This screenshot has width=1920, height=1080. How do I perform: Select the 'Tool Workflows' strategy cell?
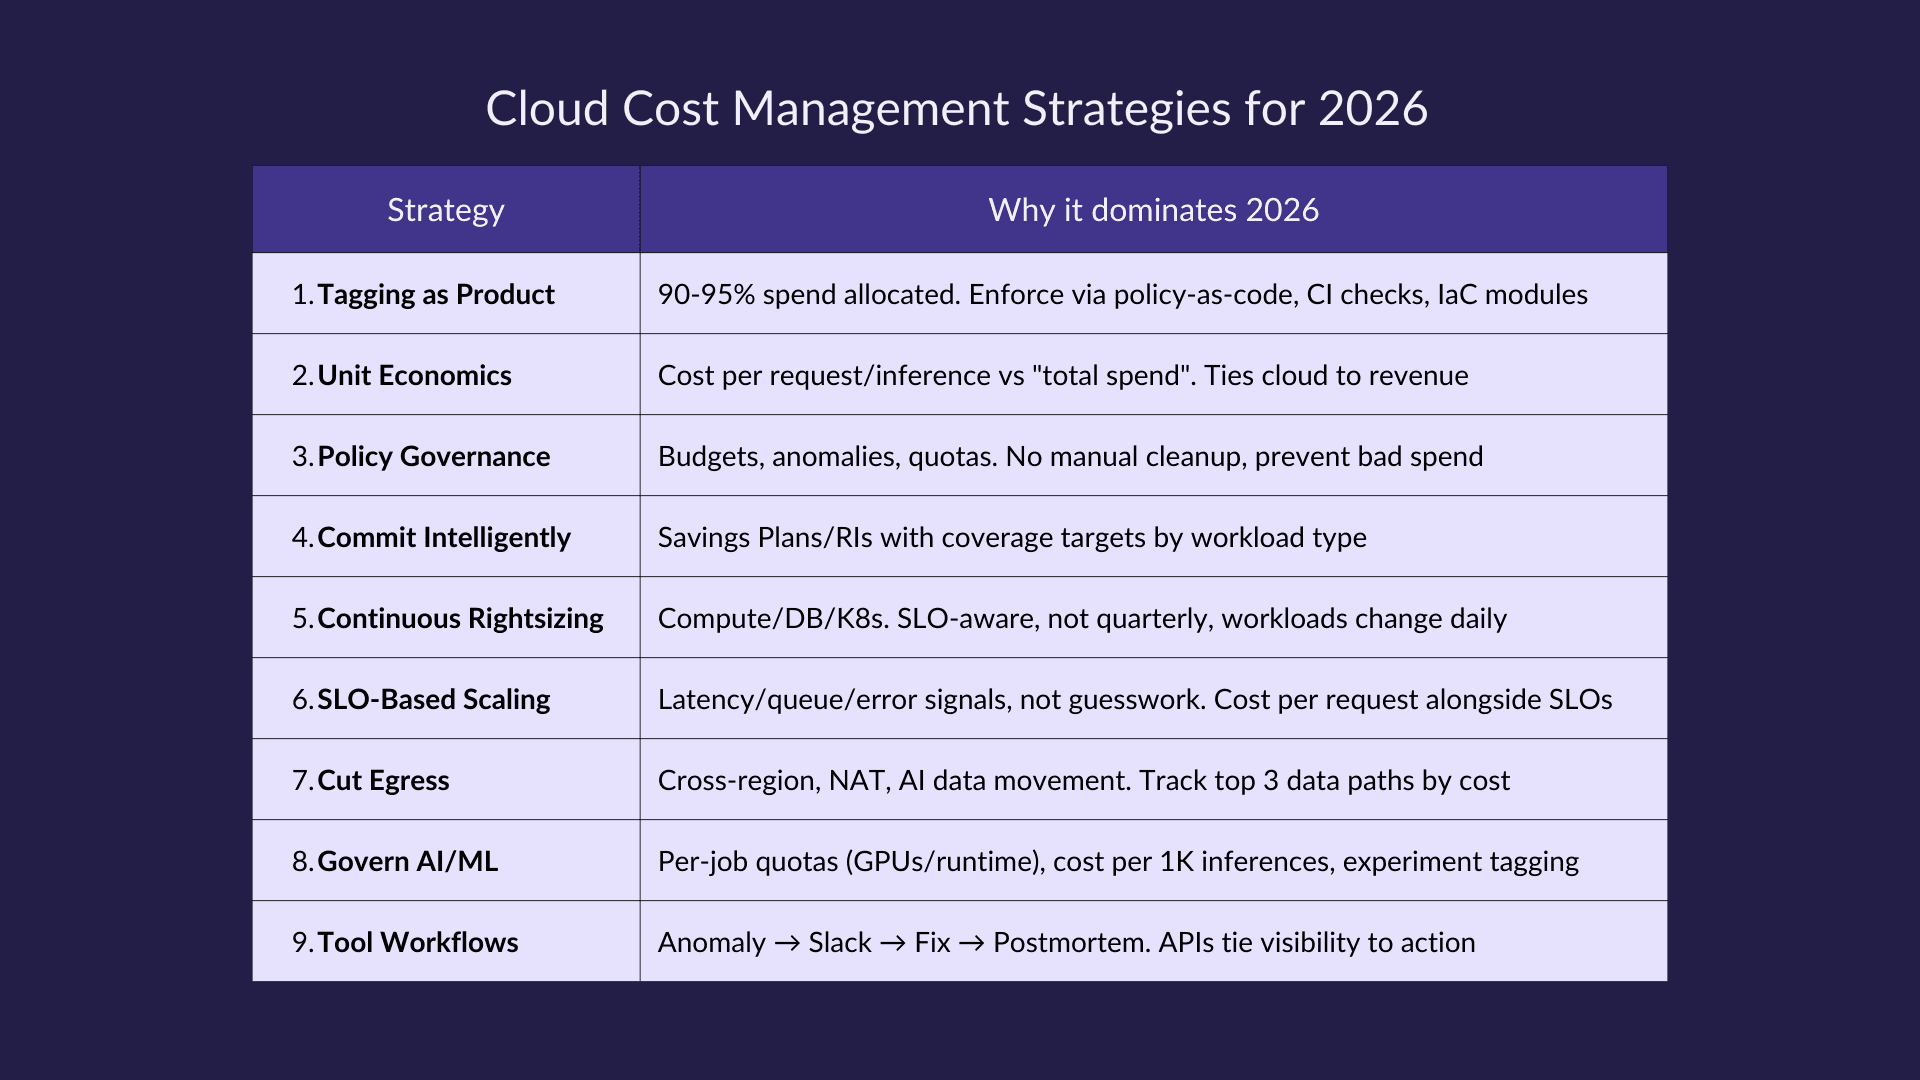point(417,942)
